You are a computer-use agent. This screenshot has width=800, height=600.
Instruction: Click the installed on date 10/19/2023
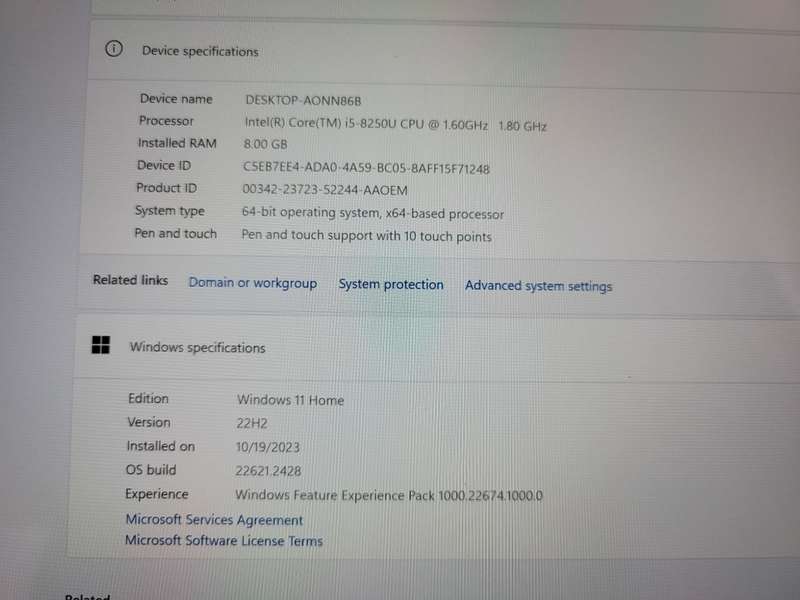267,447
